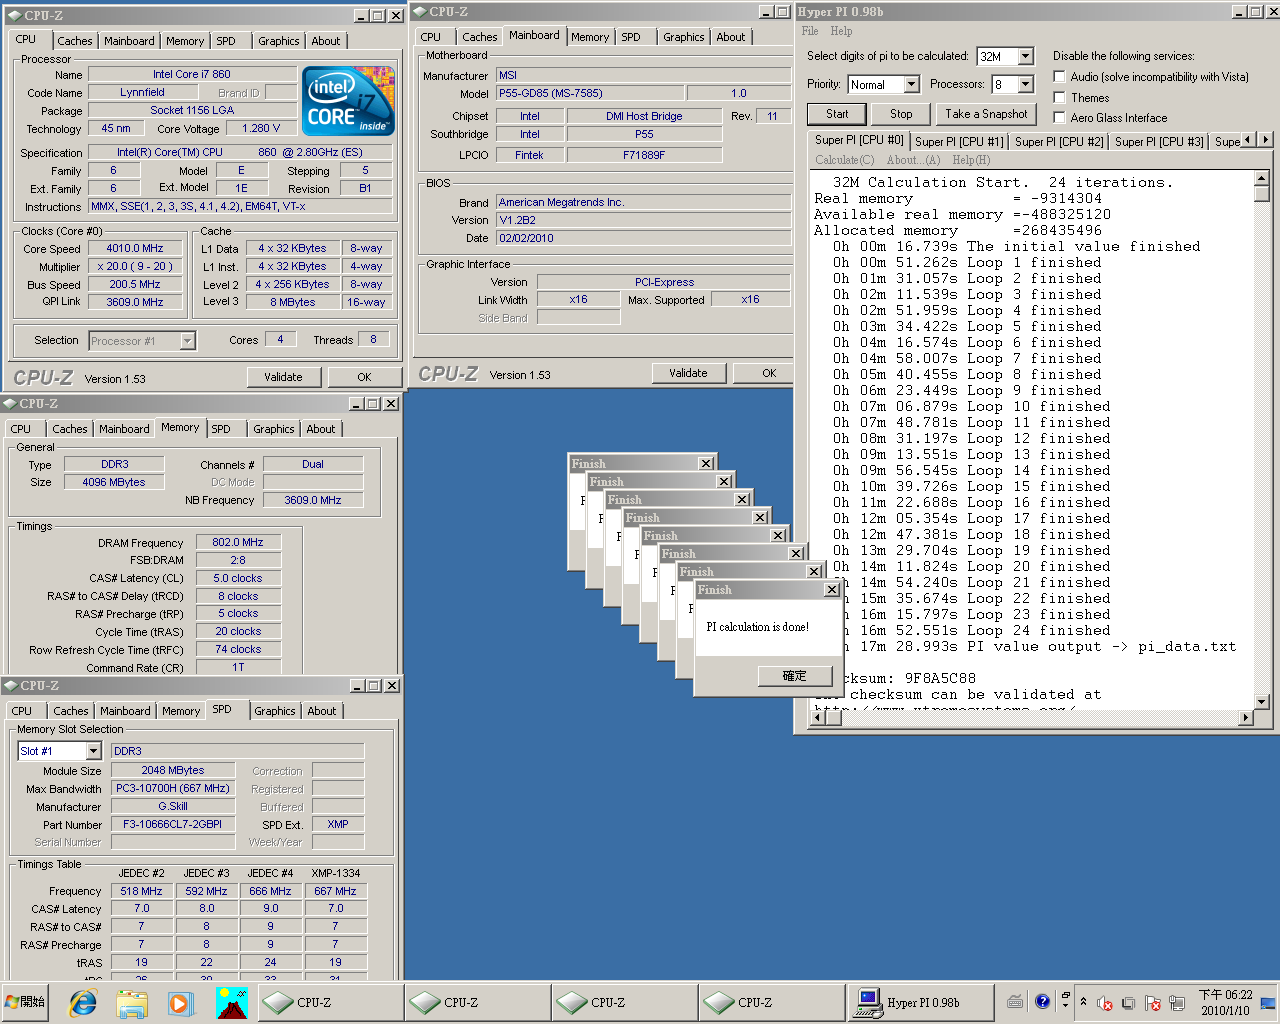Click the title bar icon of the SPD CPU-Z window
1280x1024 pixels.
[x=10, y=686]
